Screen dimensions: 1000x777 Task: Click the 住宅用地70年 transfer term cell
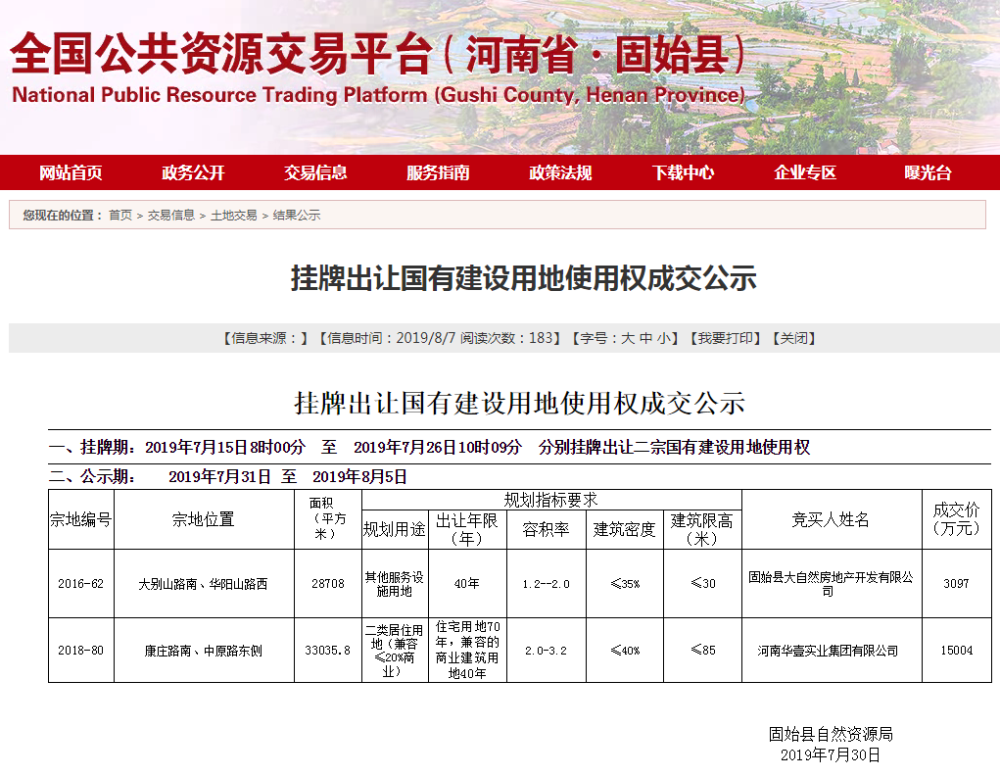coord(467,650)
